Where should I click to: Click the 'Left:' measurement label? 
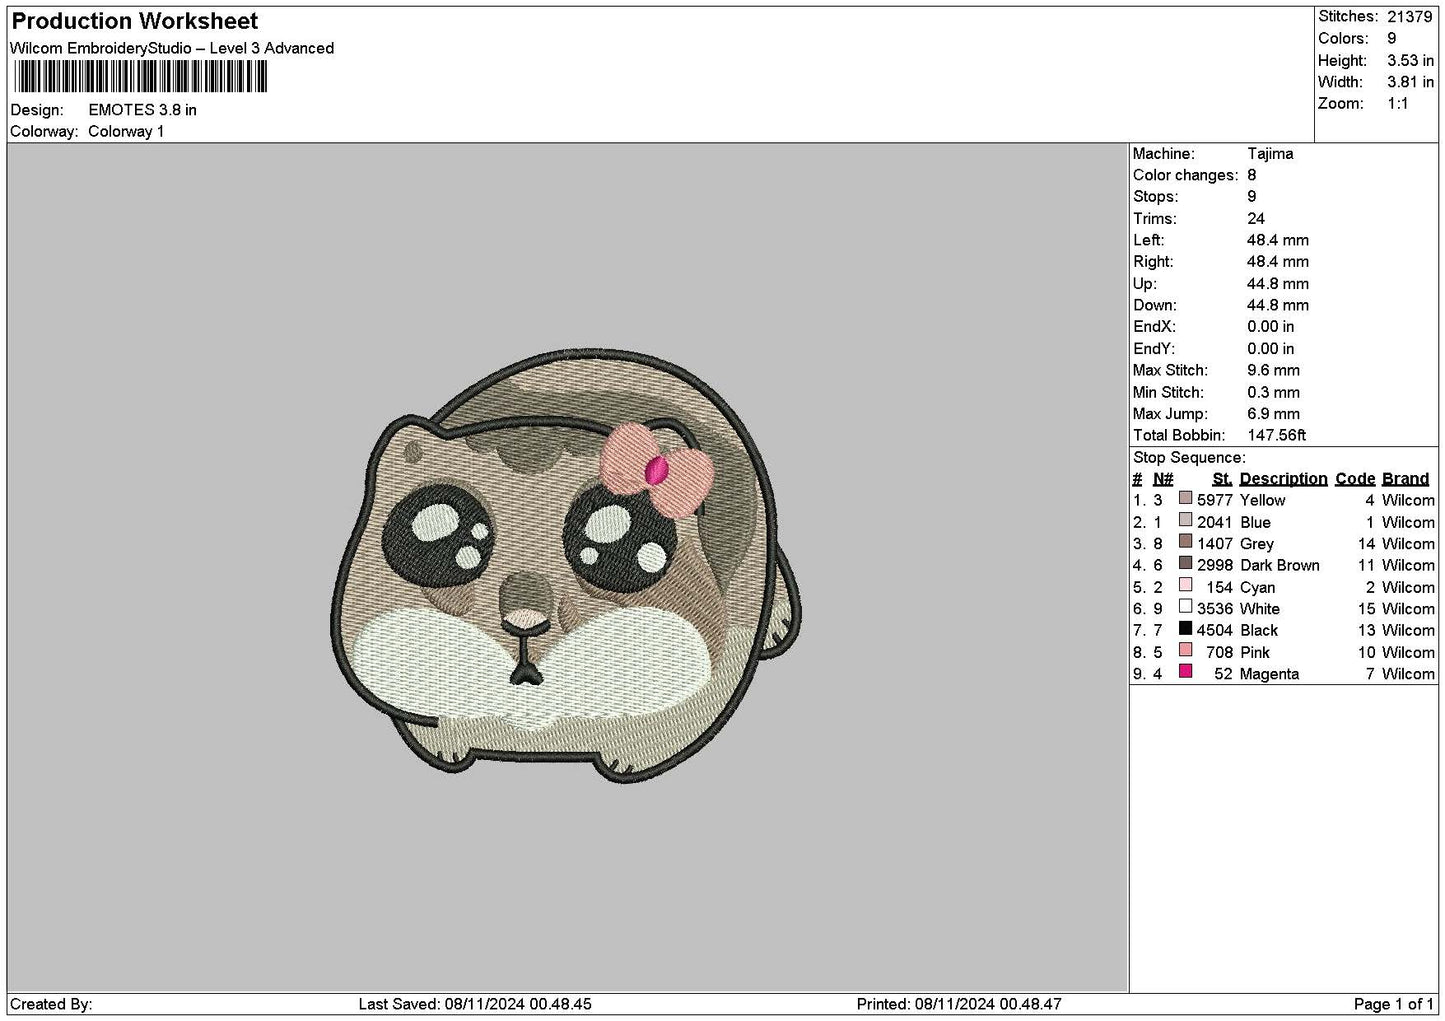click(1148, 240)
